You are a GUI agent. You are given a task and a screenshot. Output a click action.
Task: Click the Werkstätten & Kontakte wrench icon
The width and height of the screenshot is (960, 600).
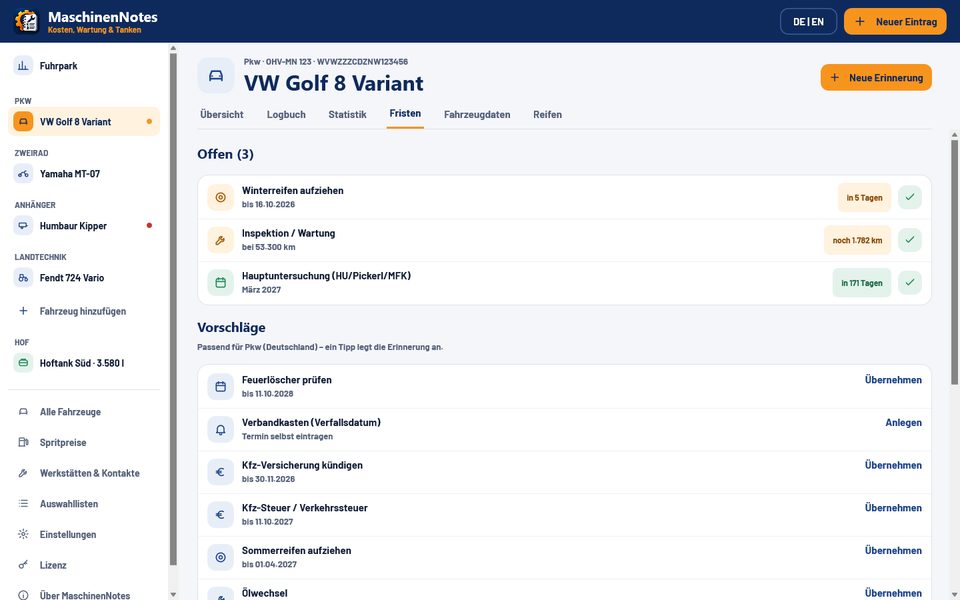pyautogui.click(x=23, y=473)
